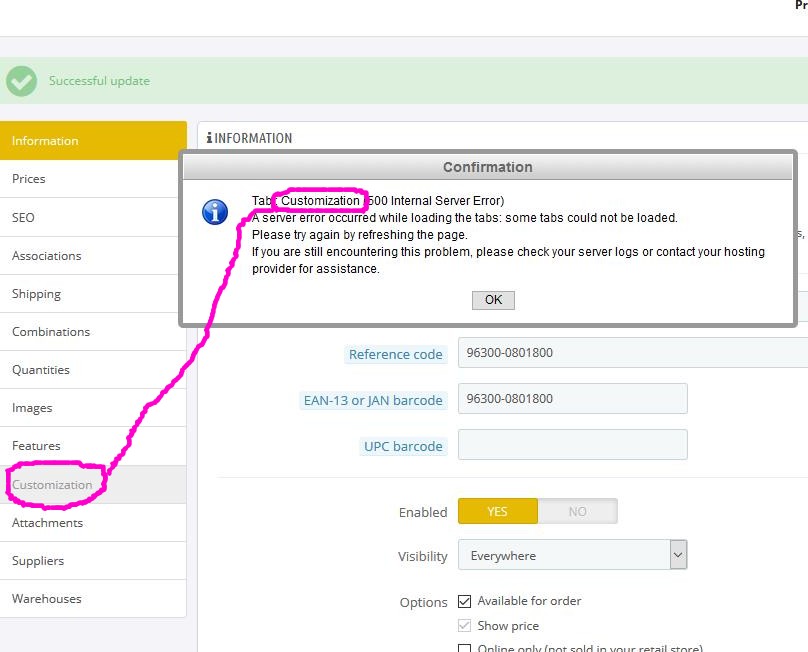808x652 pixels.
Task: Toggle the Show price checkbox
Action: click(x=464, y=626)
